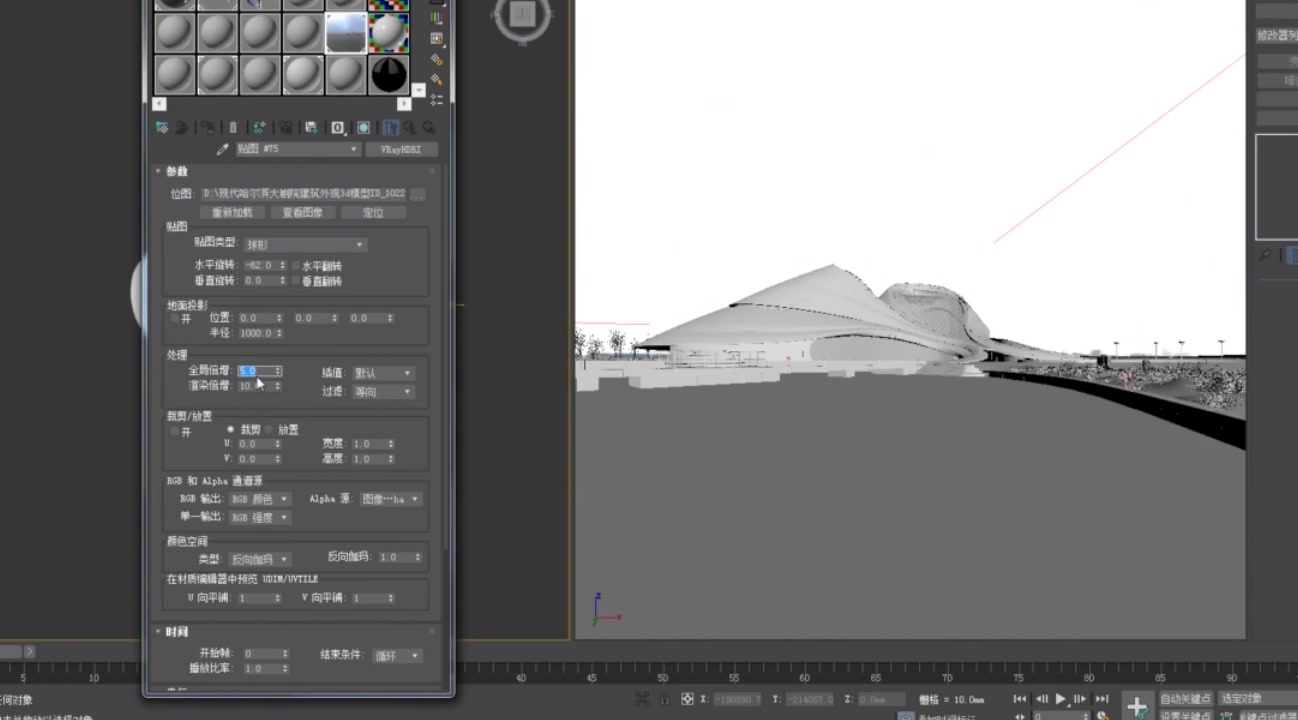Toggle the Show End Result icon
1298x720 pixels.
[390, 128]
